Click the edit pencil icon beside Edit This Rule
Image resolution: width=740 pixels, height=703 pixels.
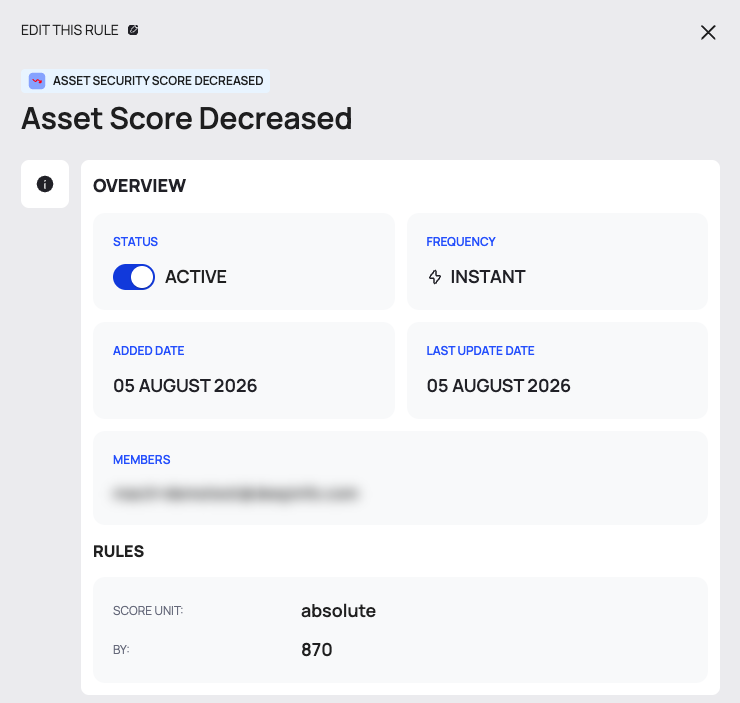point(133,30)
